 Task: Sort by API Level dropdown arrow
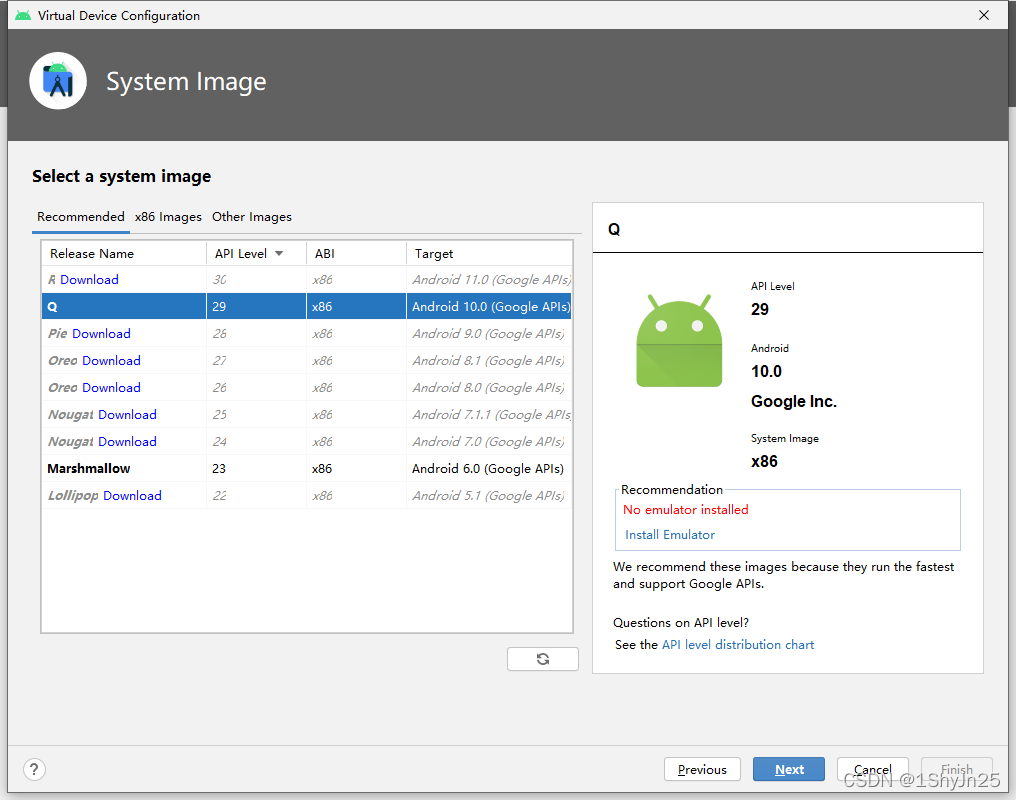[279, 253]
